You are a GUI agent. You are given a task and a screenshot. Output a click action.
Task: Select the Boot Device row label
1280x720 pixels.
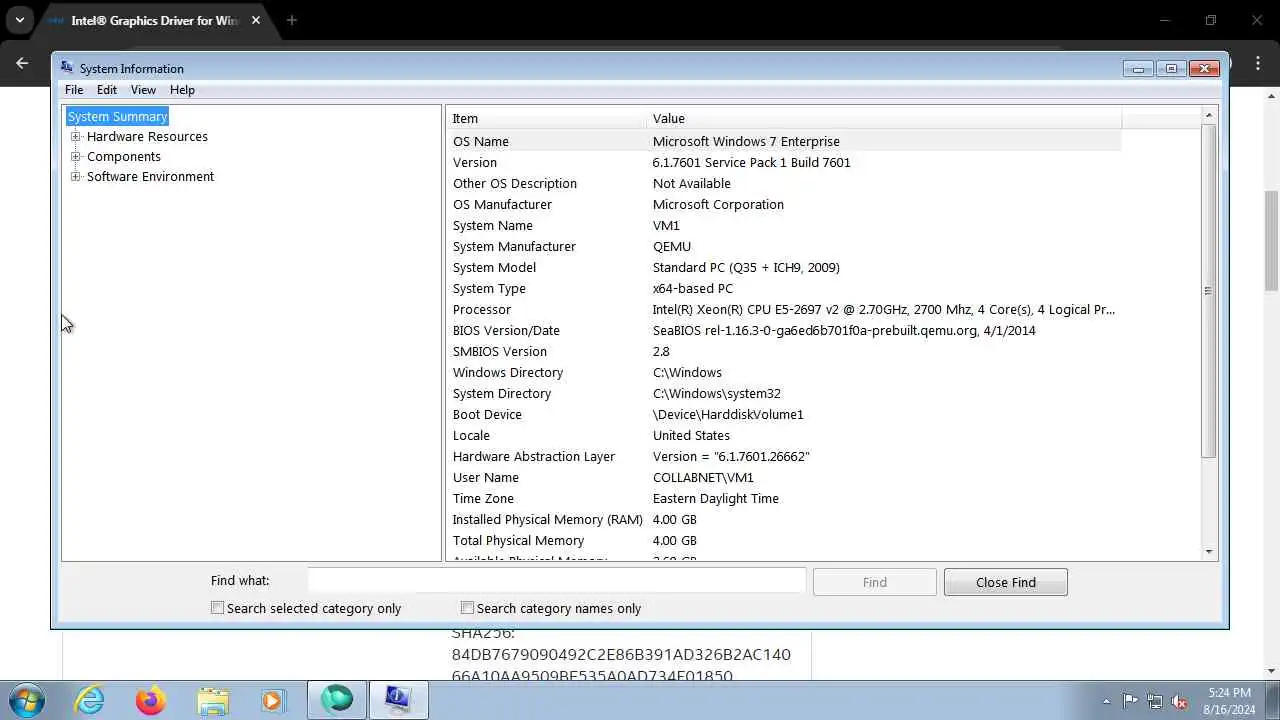[x=487, y=414]
